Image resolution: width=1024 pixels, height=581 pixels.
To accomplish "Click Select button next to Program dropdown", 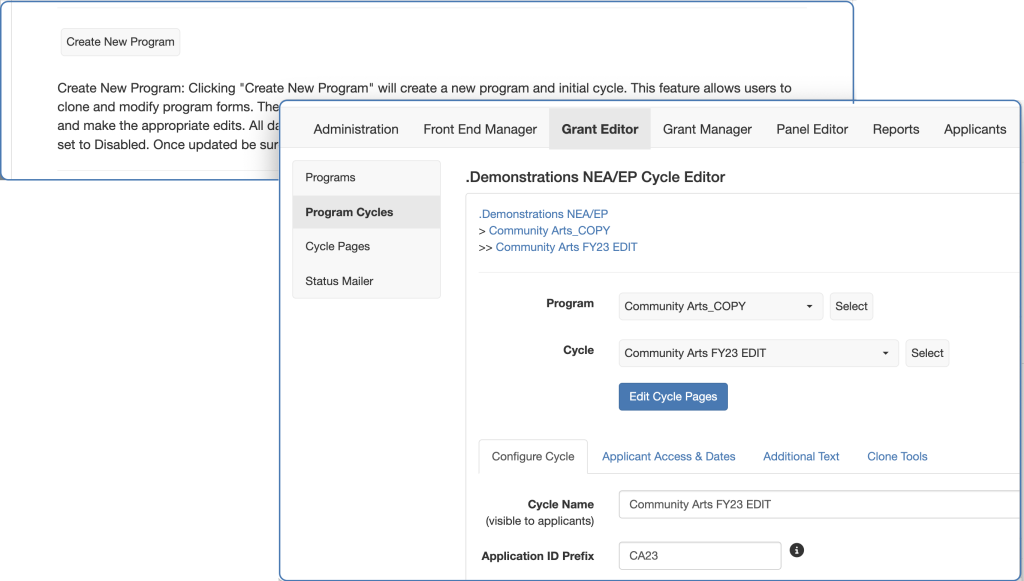I will 851,306.
